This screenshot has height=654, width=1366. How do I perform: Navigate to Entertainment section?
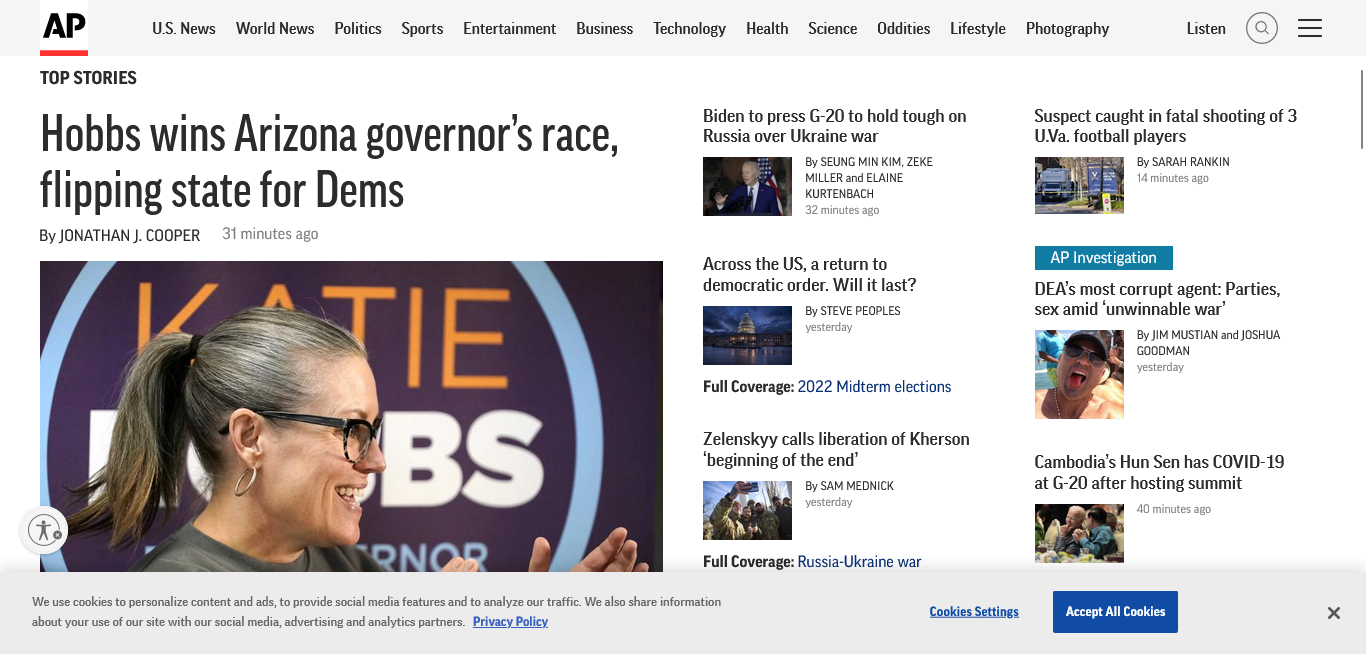pyautogui.click(x=509, y=28)
